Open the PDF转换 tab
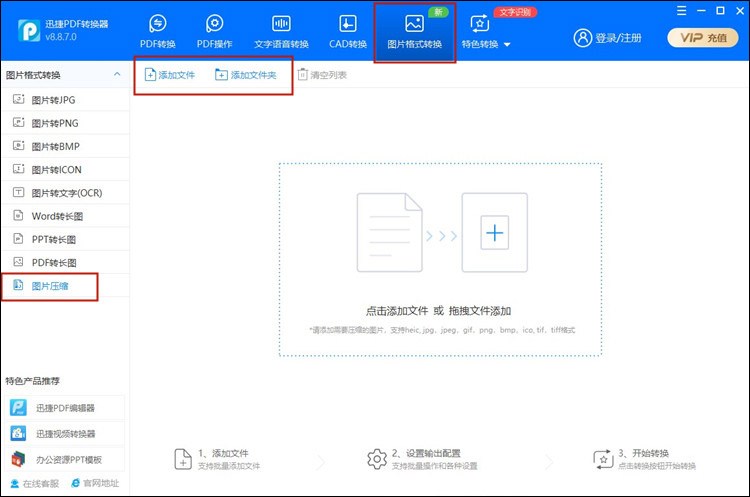 point(157,32)
